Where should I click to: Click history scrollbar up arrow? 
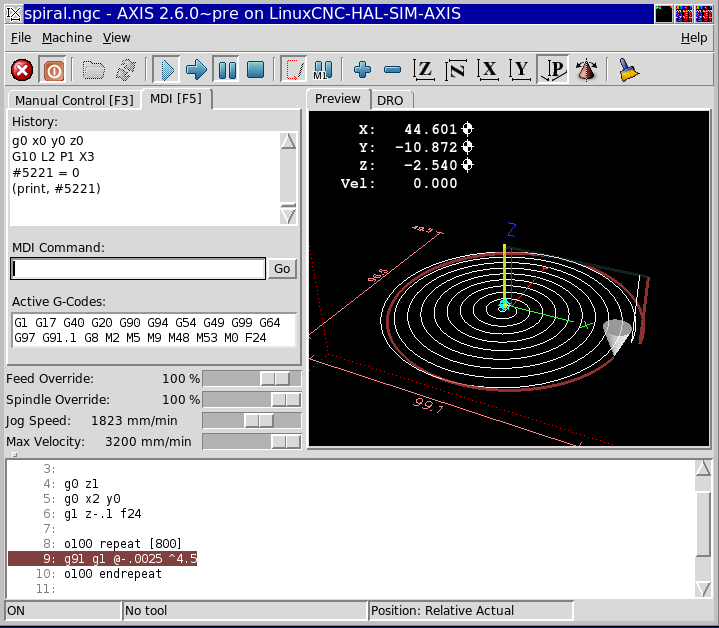point(288,141)
